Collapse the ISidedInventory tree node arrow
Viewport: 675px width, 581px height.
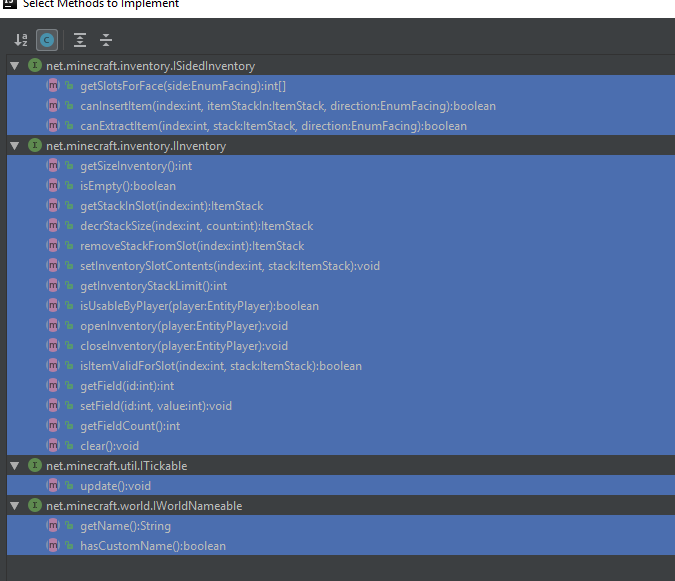coord(14,66)
